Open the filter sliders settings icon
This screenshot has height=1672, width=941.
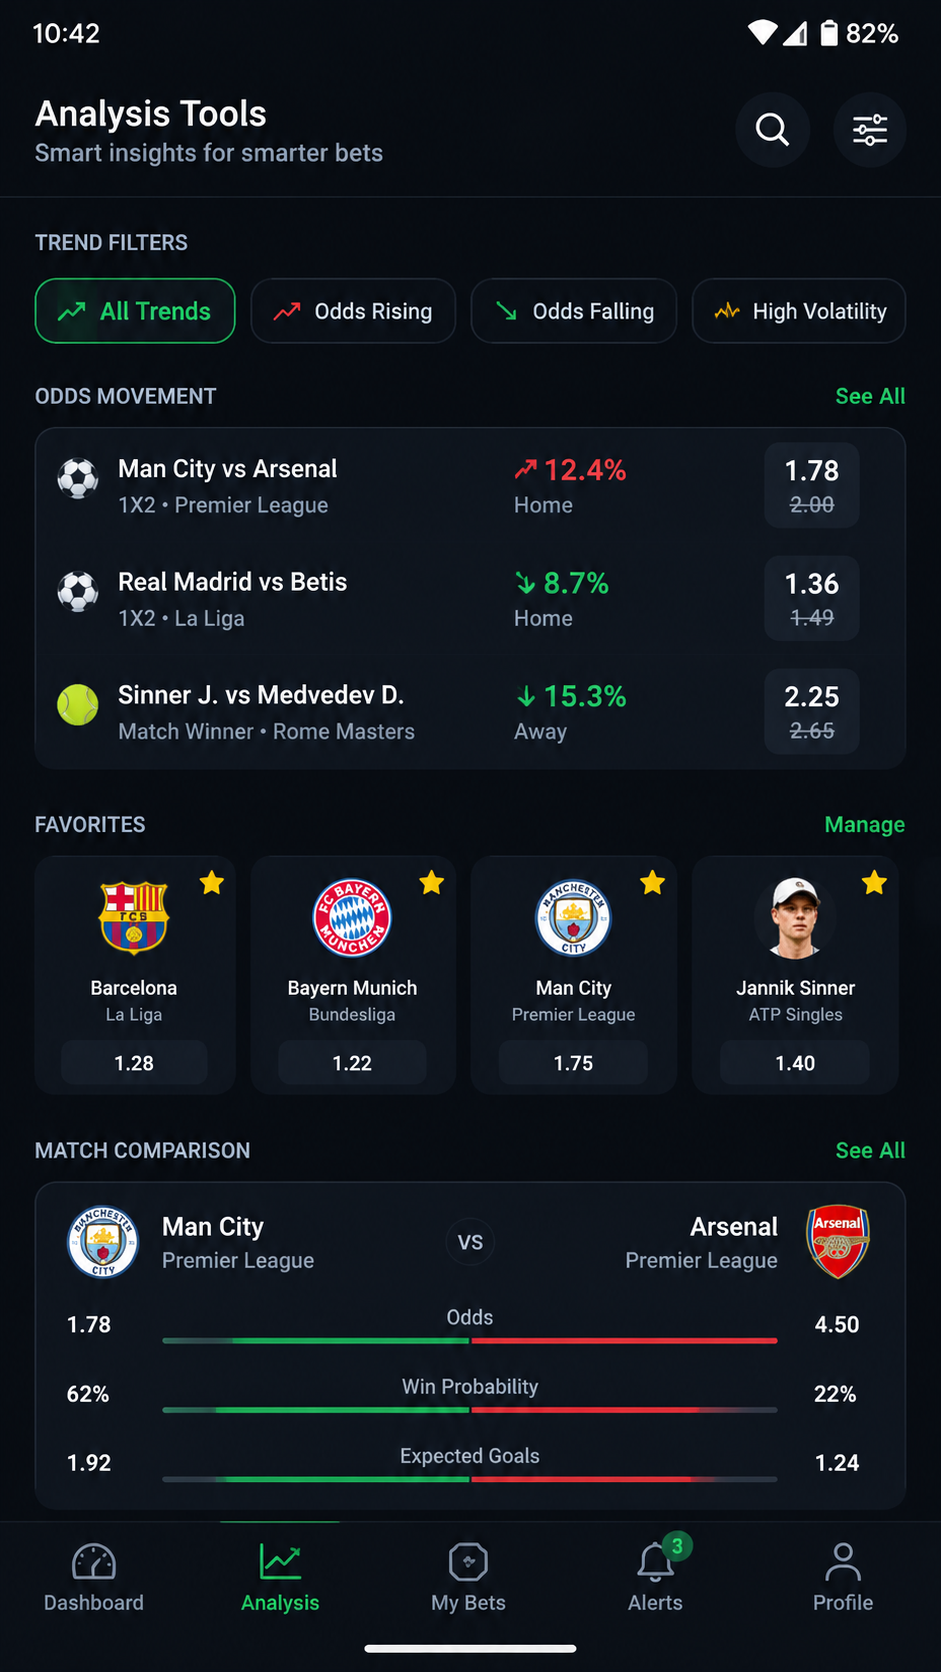pyautogui.click(x=869, y=130)
